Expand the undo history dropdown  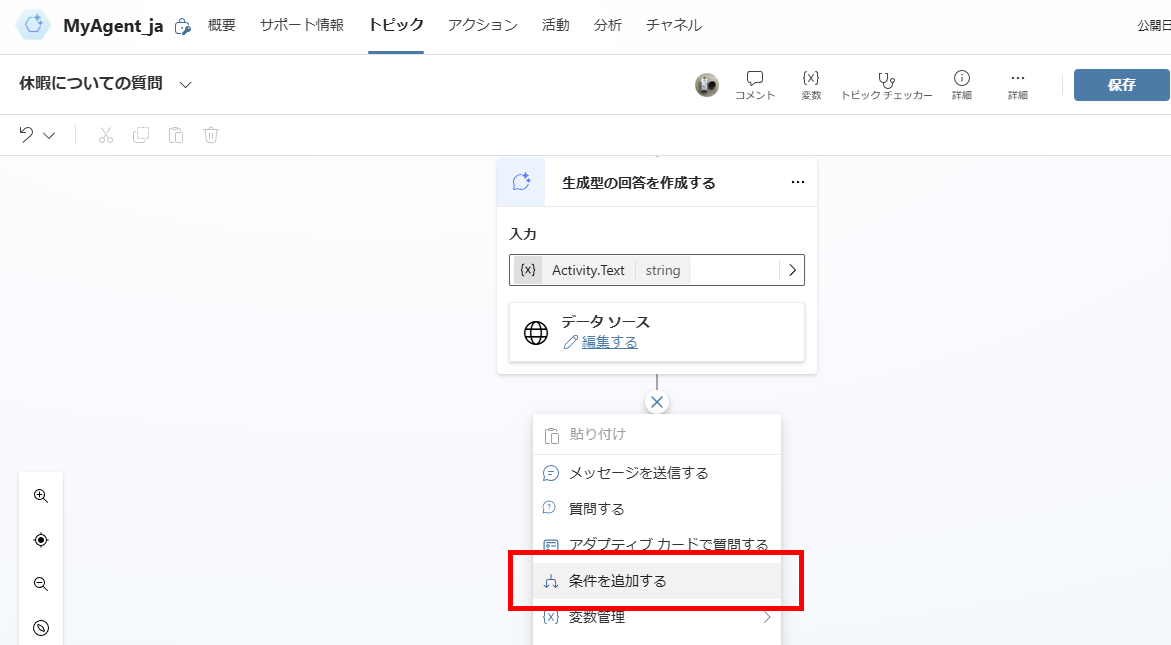tap(47, 134)
